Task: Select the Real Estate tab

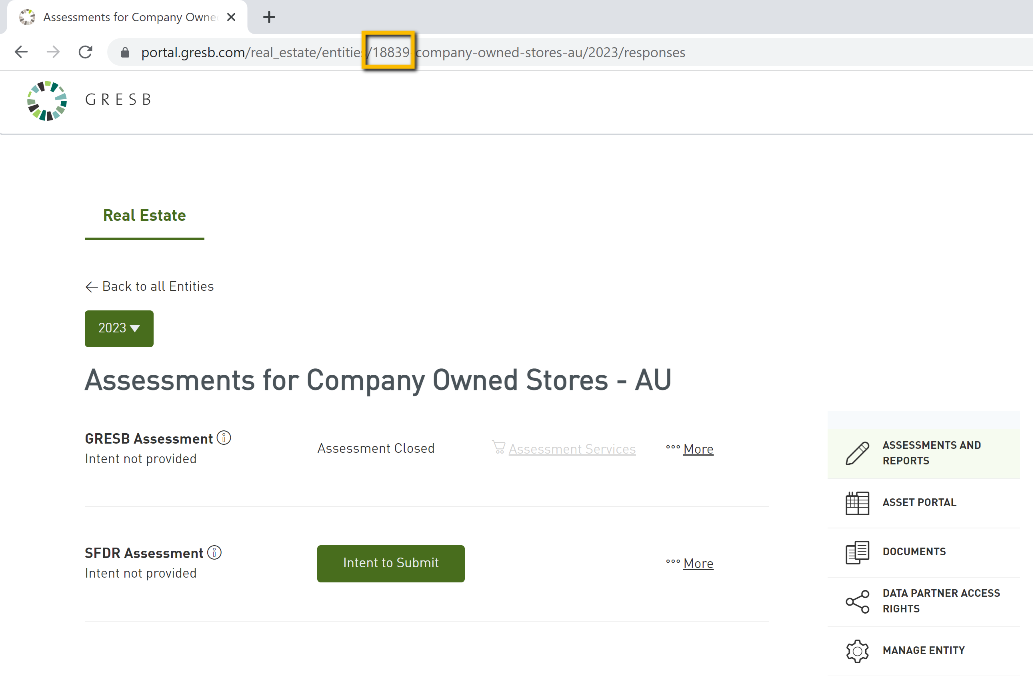Action: [x=144, y=215]
